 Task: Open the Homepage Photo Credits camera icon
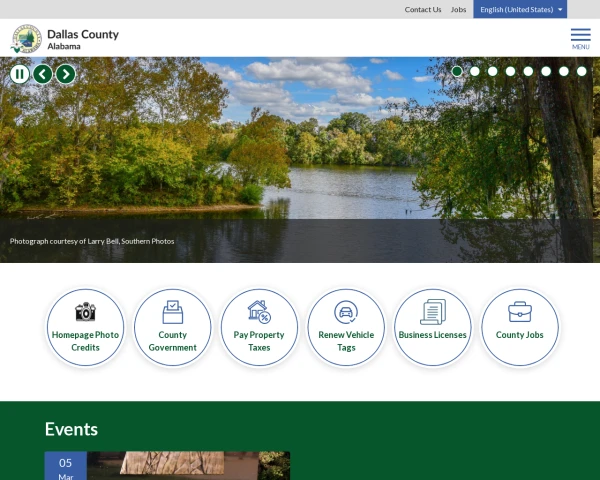coord(85,311)
